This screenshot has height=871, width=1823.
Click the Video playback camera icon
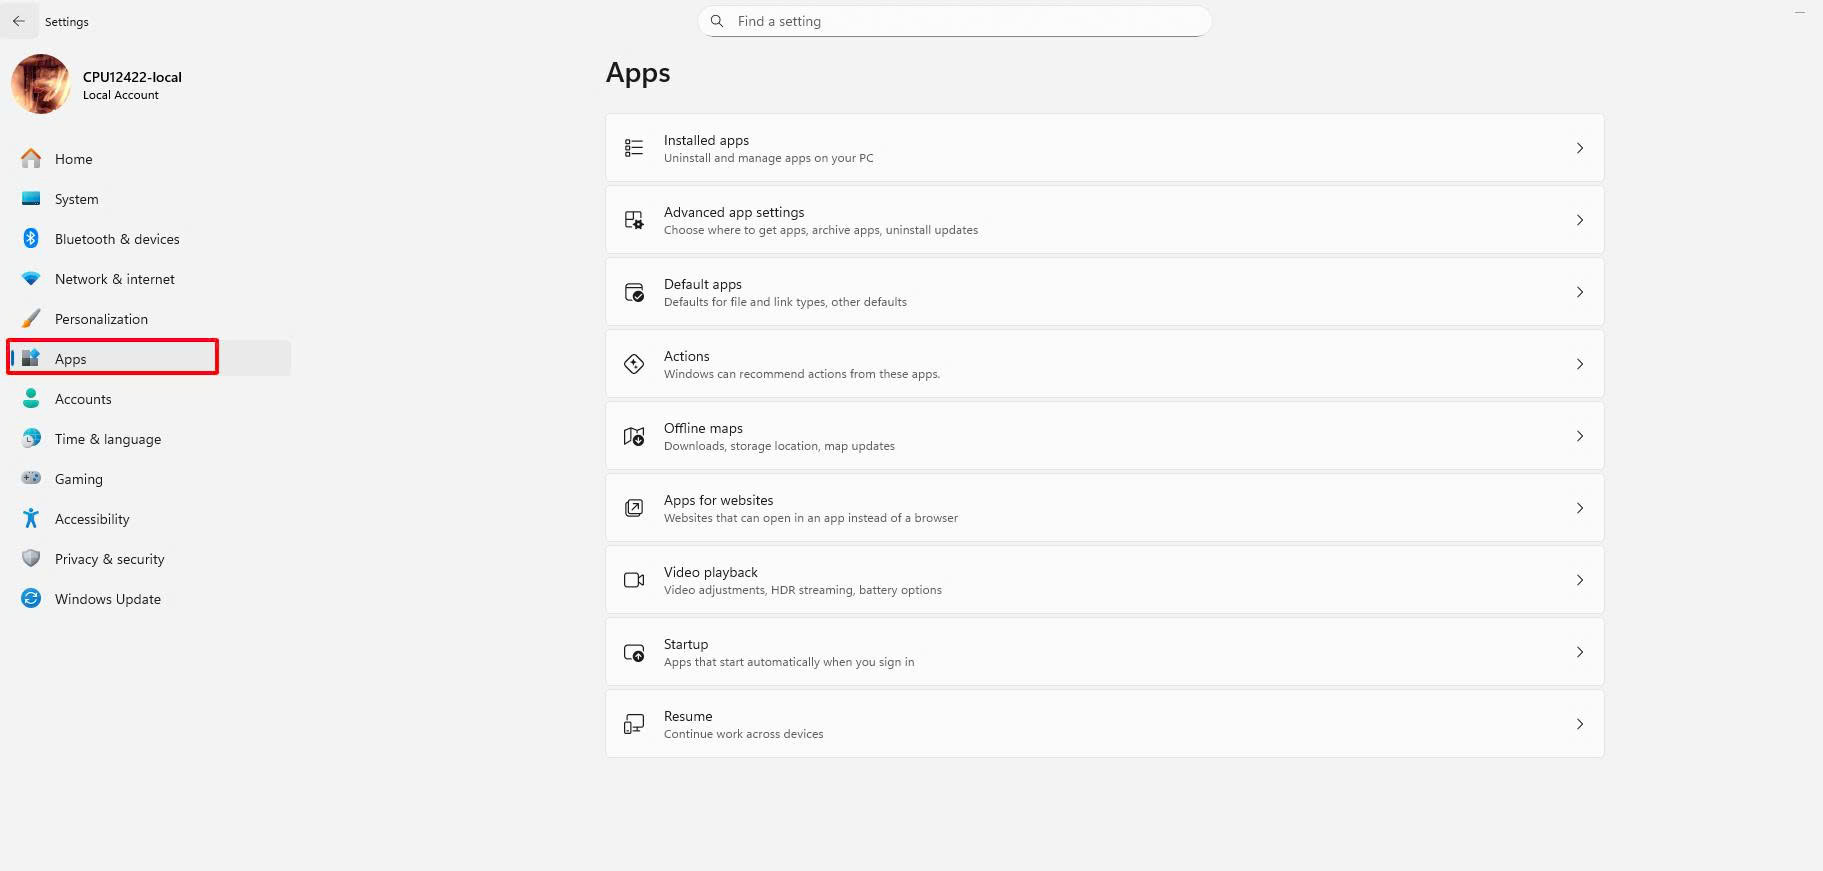click(634, 580)
